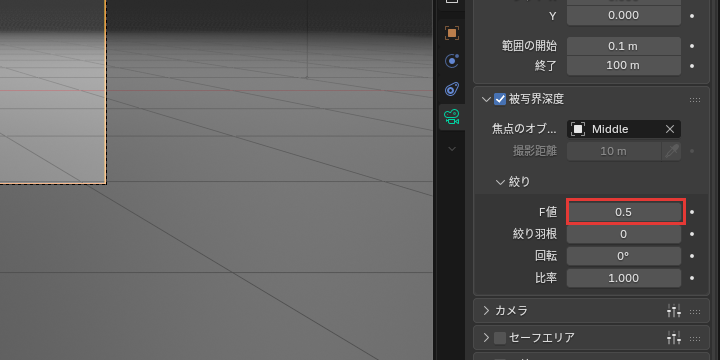The image size is (720, 360).
Task: Animate 比率 with its keyframe dot
Action: [692, 278]
